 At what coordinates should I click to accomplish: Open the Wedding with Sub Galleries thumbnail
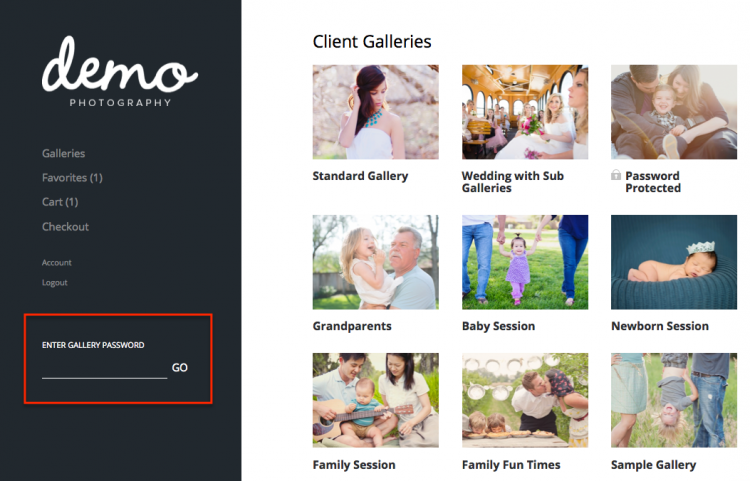[x=525, y=112]
